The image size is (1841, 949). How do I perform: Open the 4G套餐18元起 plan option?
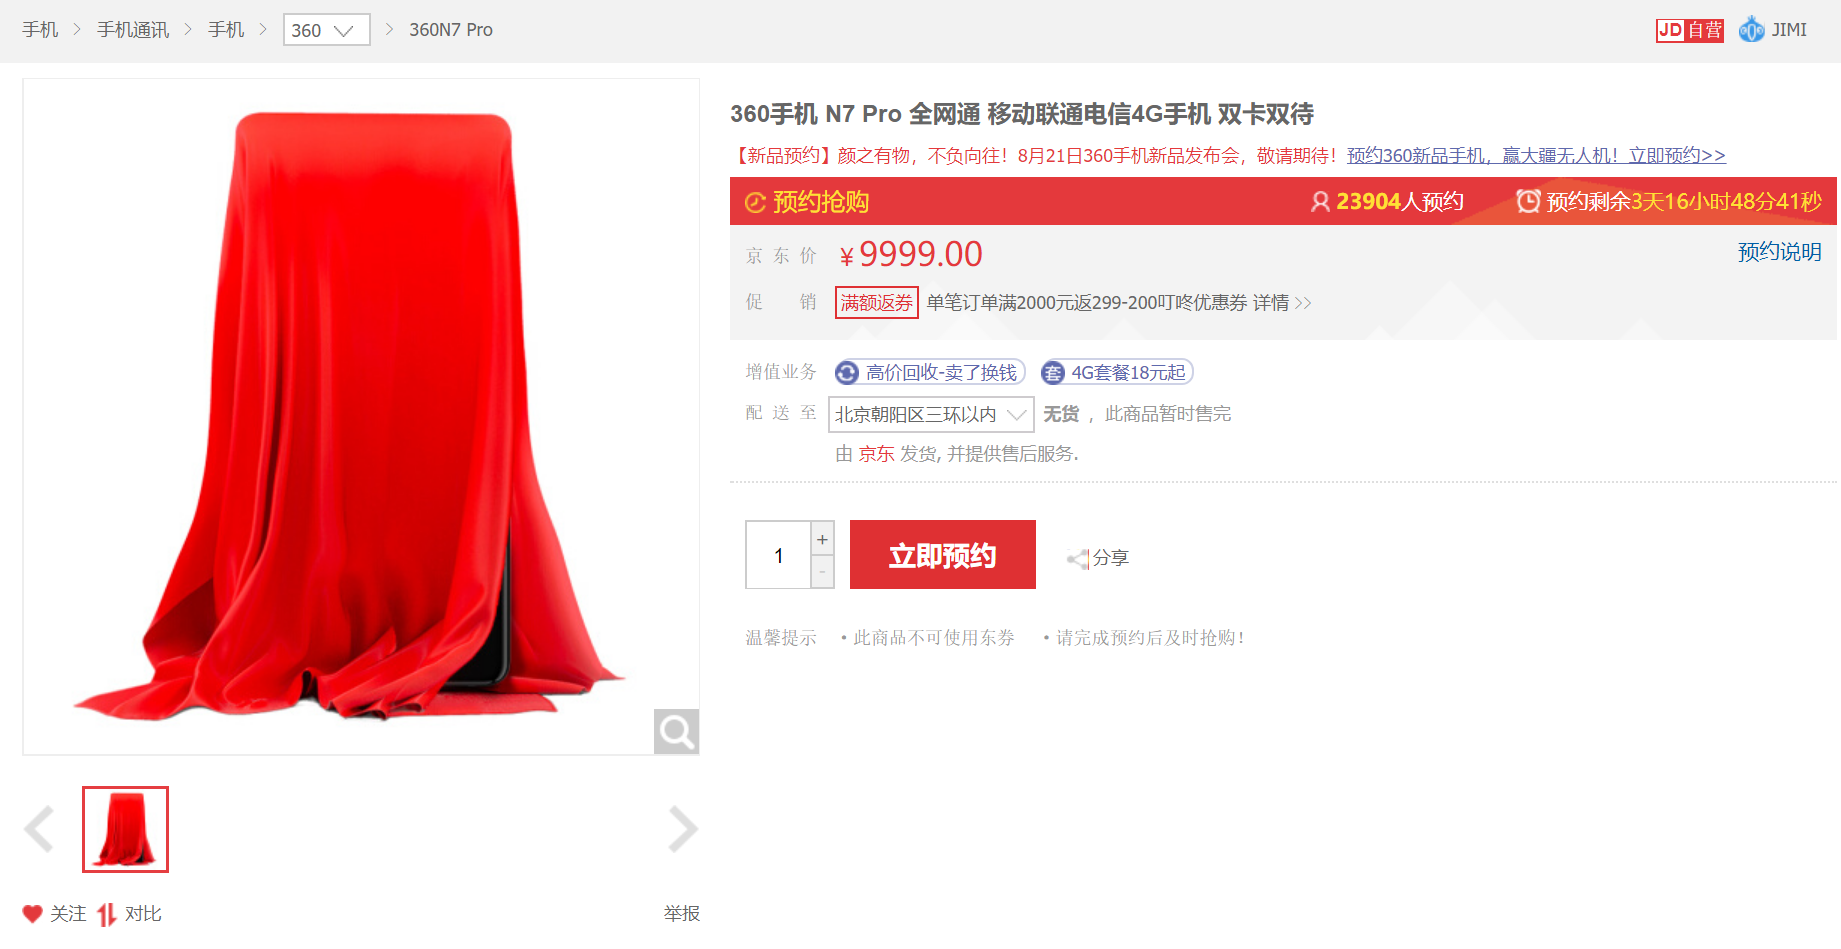pyautogui.click(x=1117, y=373)
